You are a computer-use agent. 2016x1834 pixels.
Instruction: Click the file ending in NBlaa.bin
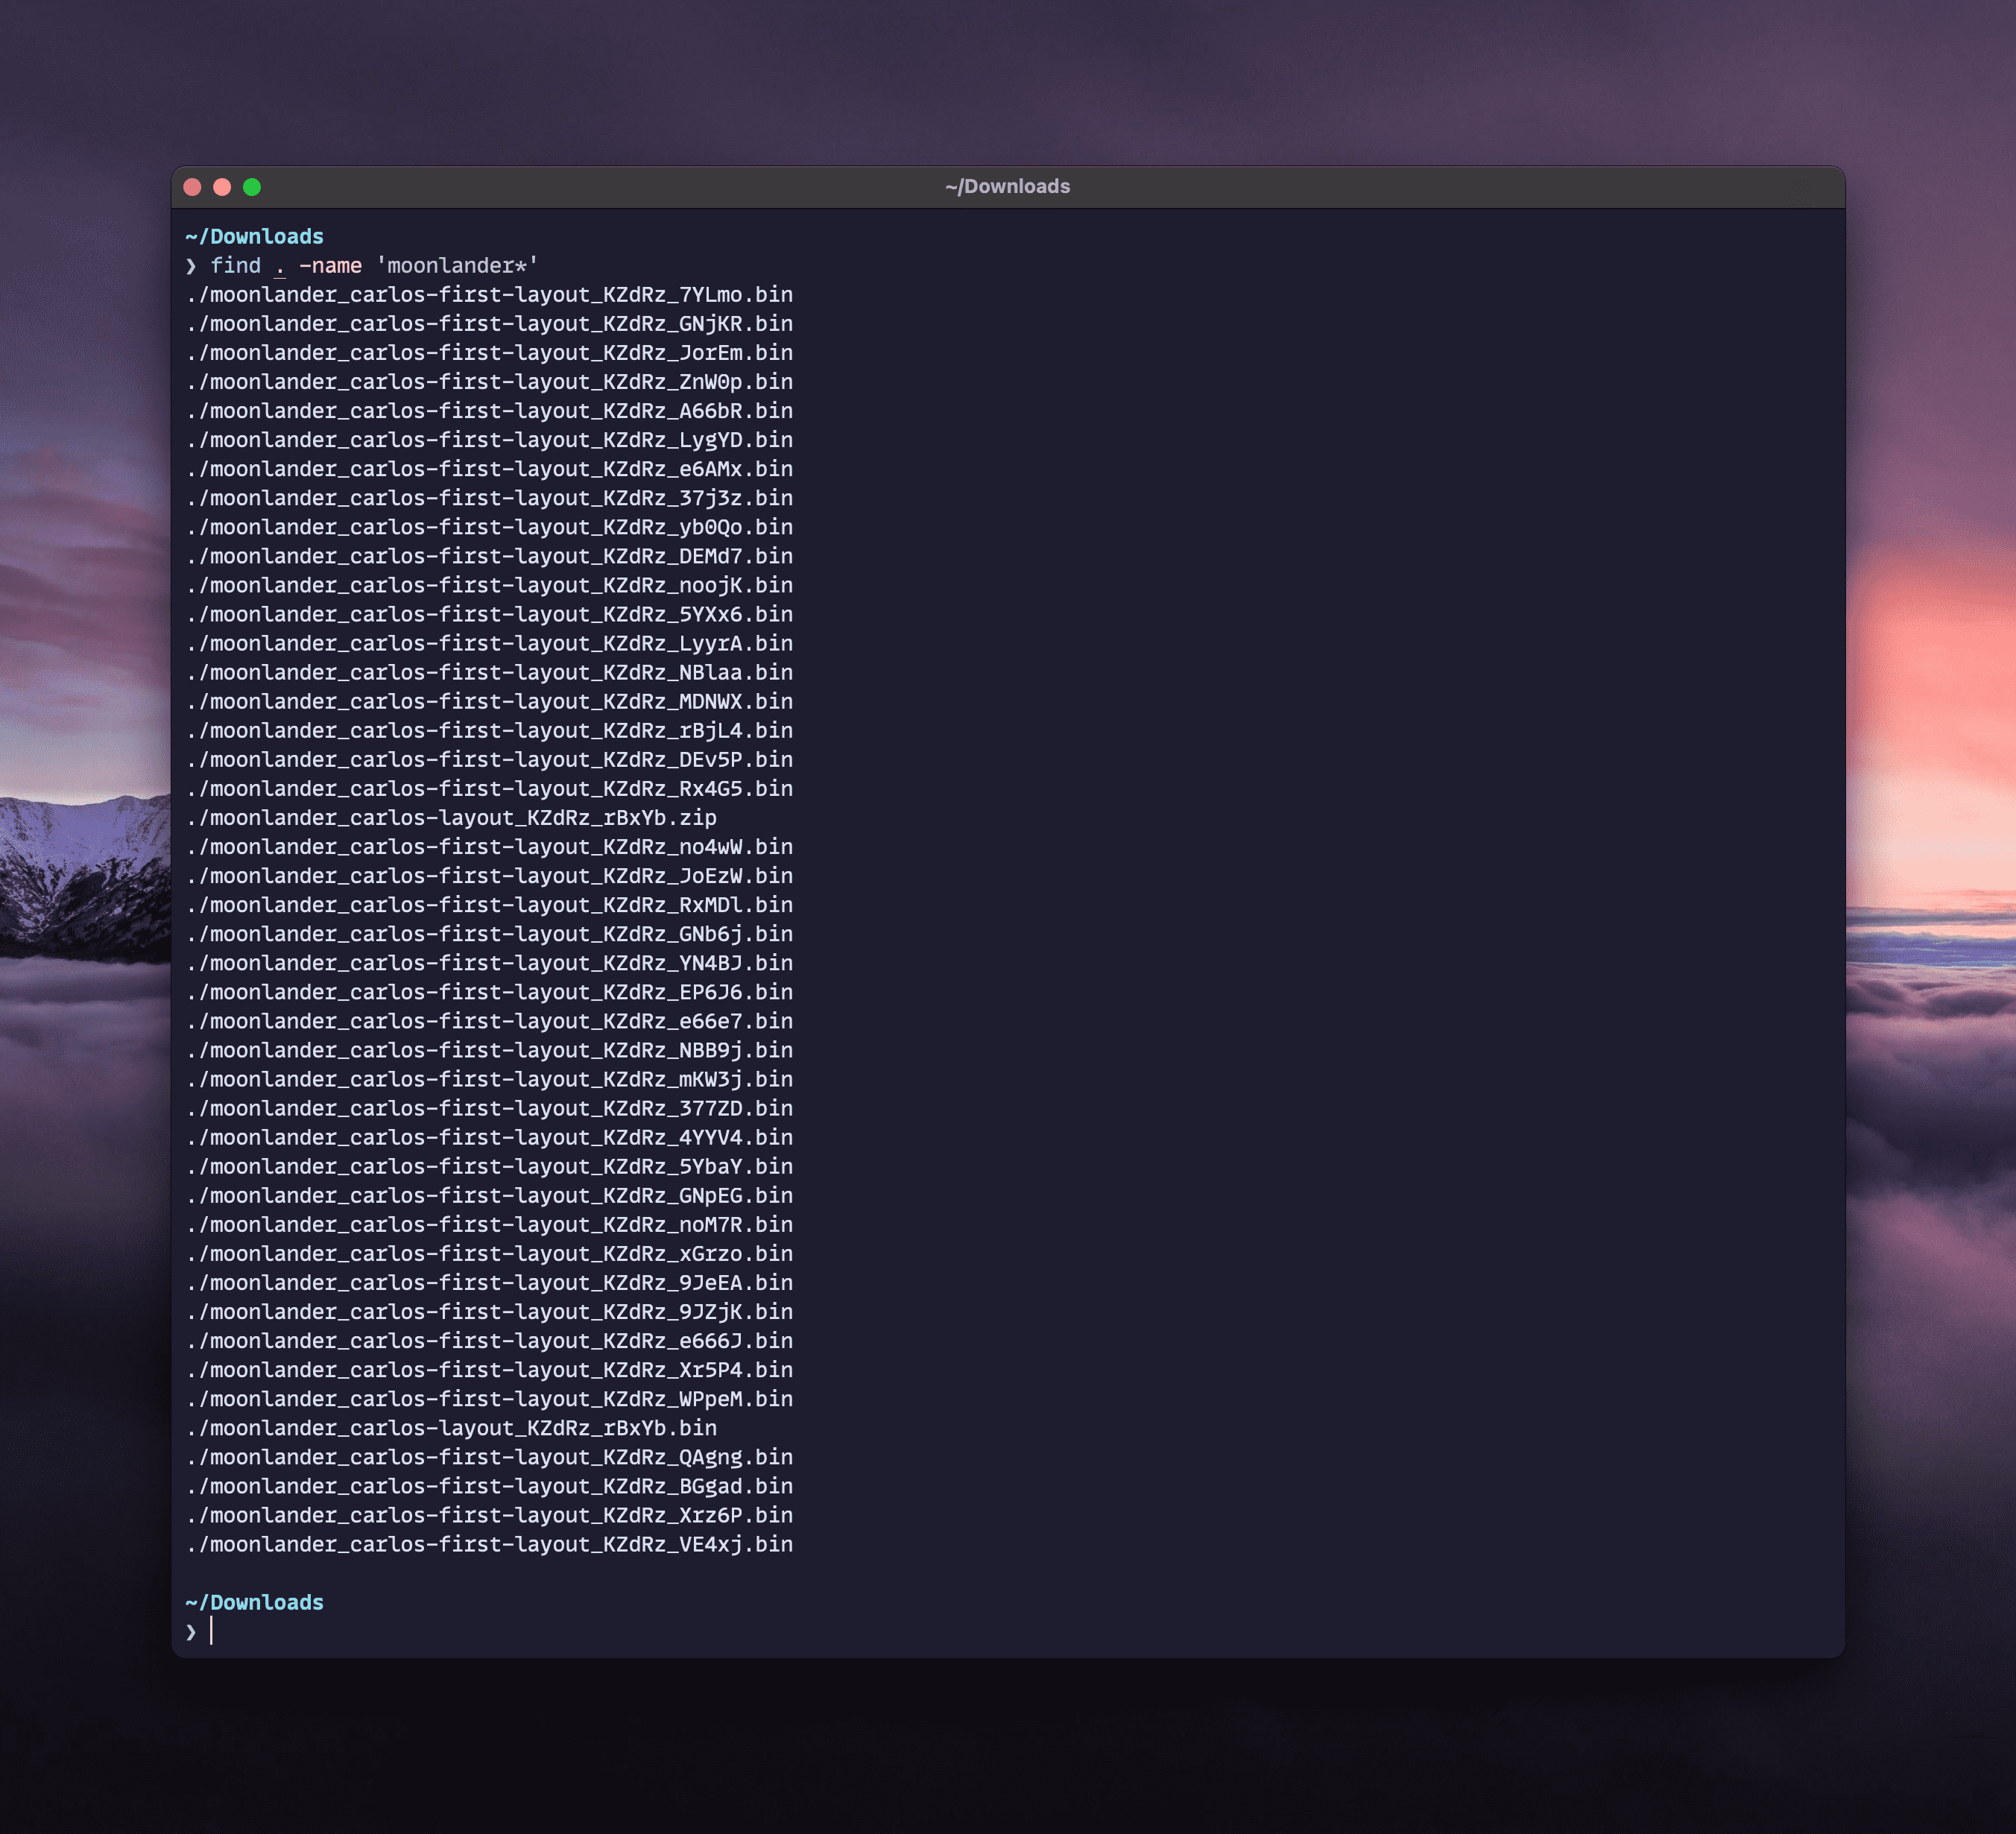point(489,673)
